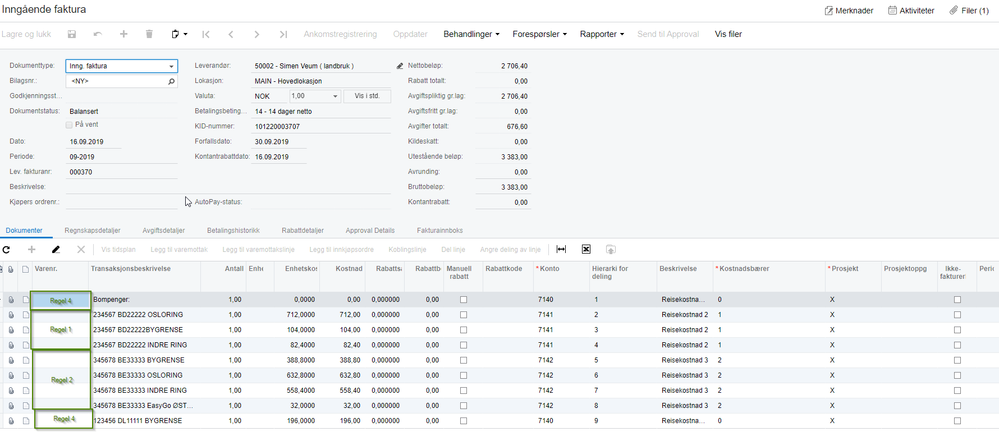Click the save (diskette) toolbar icon
999x446 pixels.
[72, 34]
